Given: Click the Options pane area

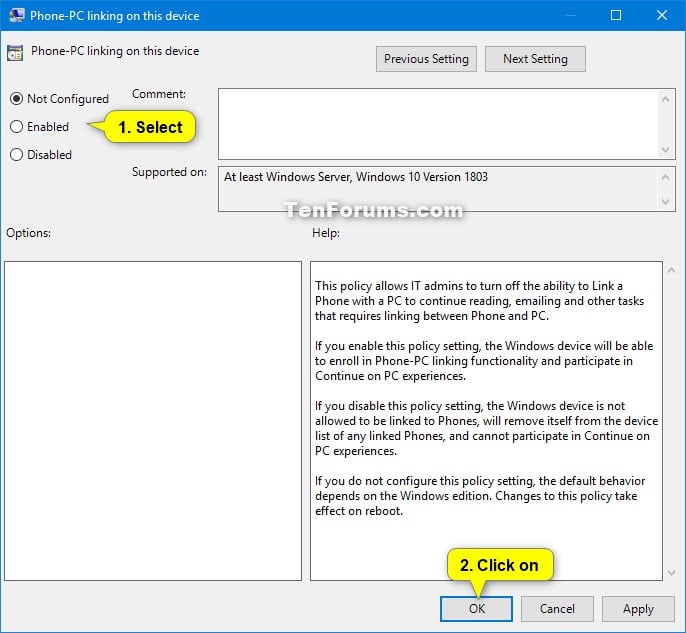Looking at the screenshot, I should pyautogui.click(x=153, y=421).
